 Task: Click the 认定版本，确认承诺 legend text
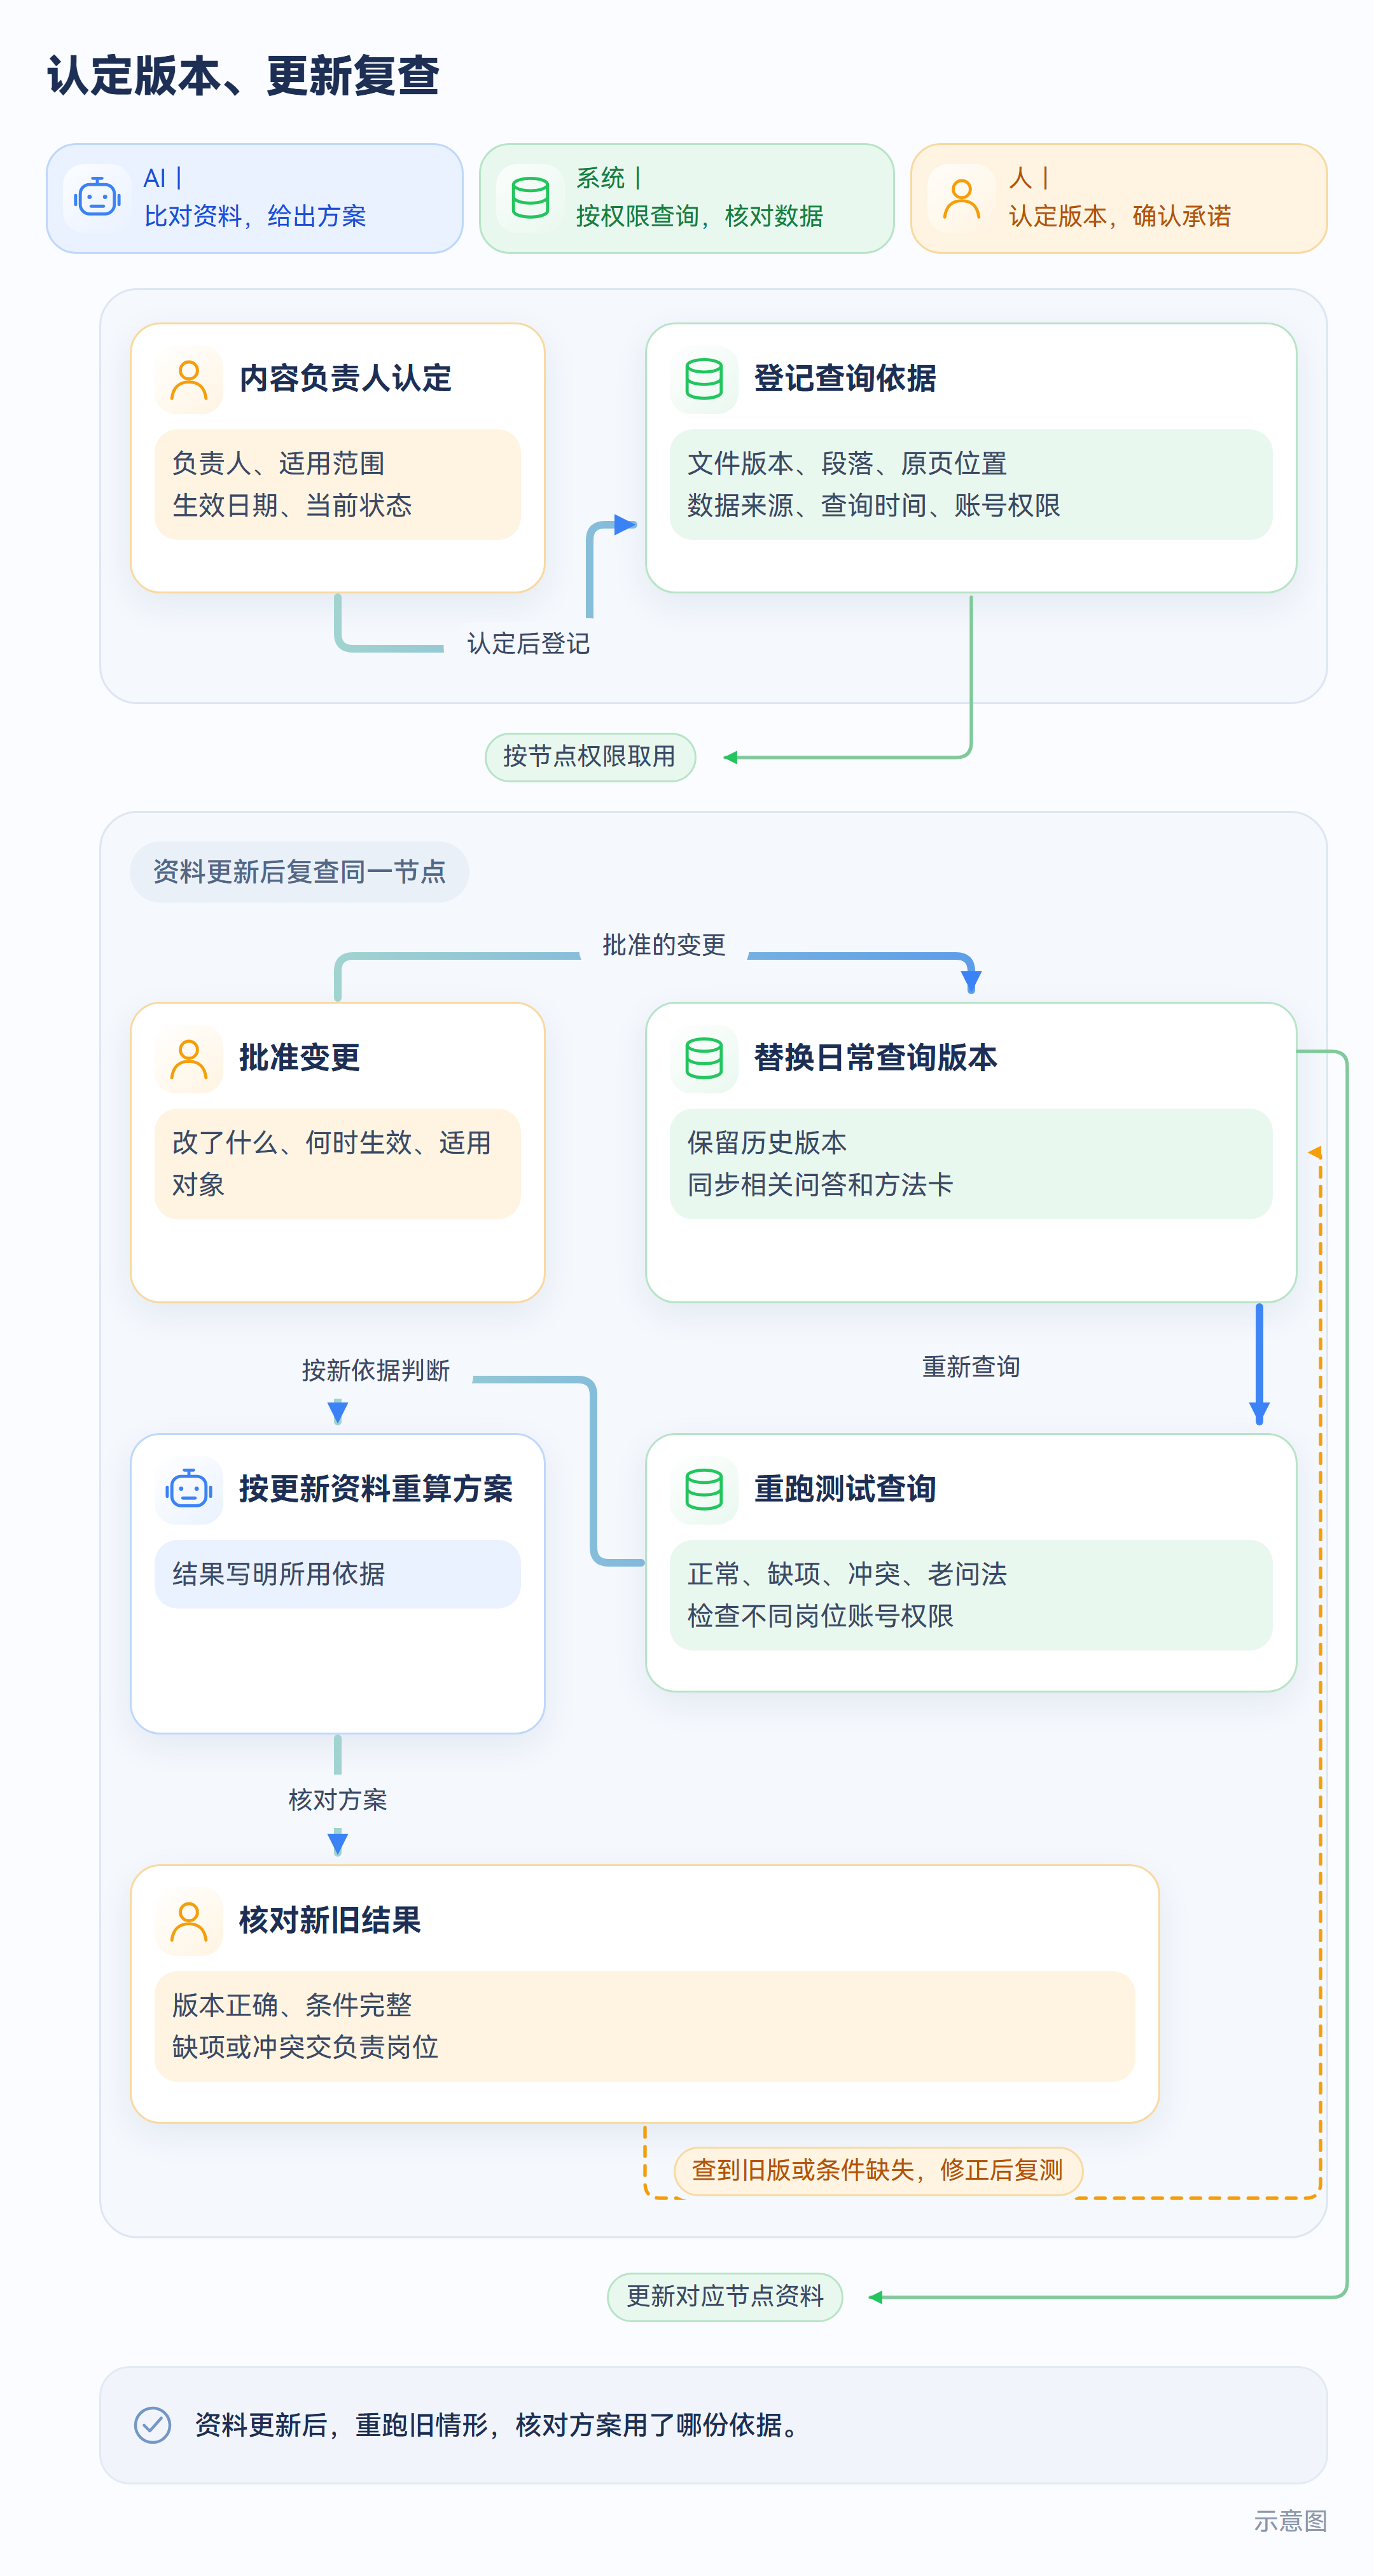pos(1120,217)
